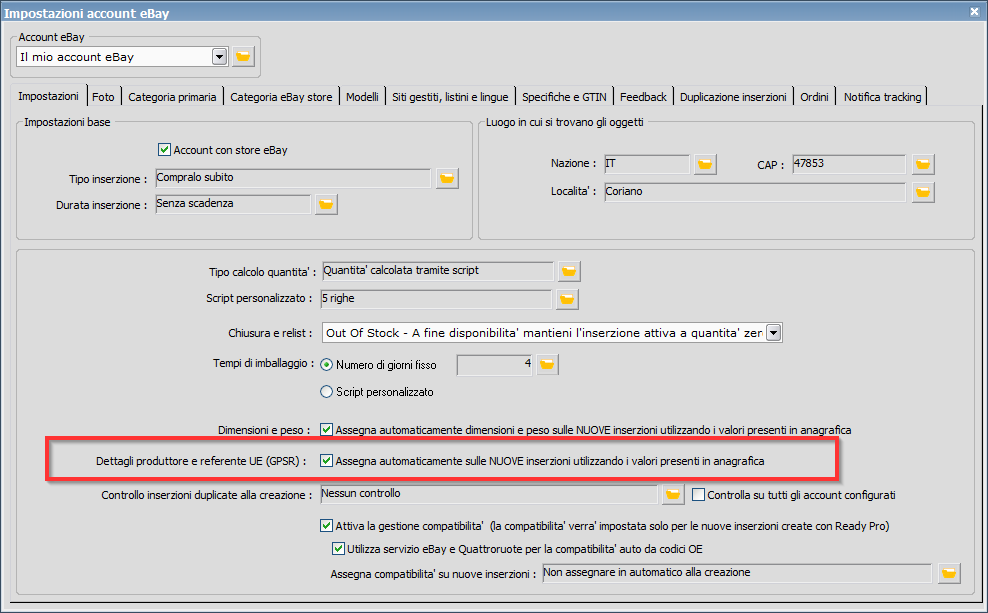Click Assegna compatibilita' su nuove inserzioni field
This screenshot has height=613, width=988.
[737, 573]
